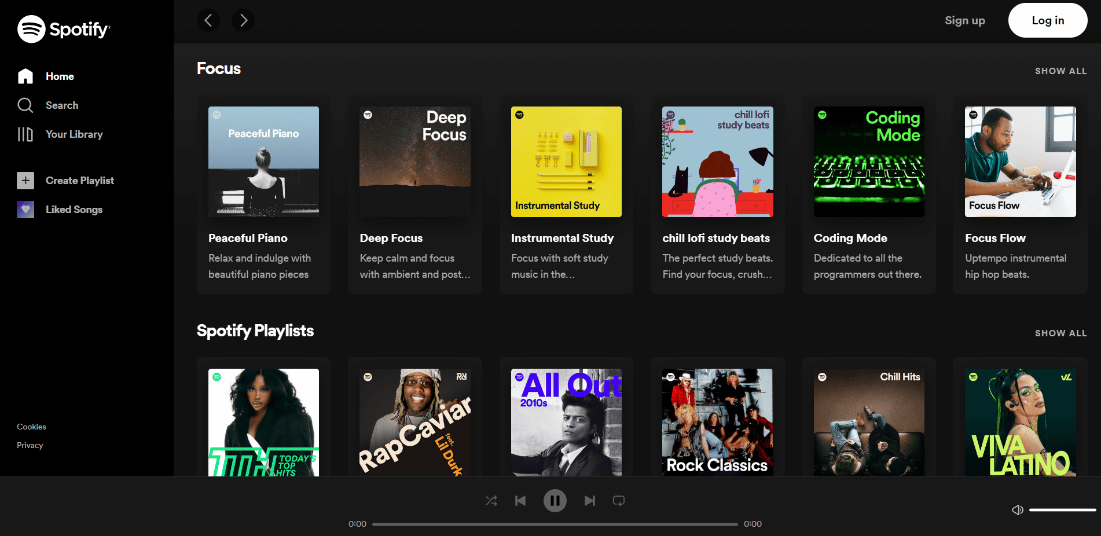The width and height of the screenshot is (1101, 536).
Task: Click the volume slider bar
Action: click(1062, 510)
